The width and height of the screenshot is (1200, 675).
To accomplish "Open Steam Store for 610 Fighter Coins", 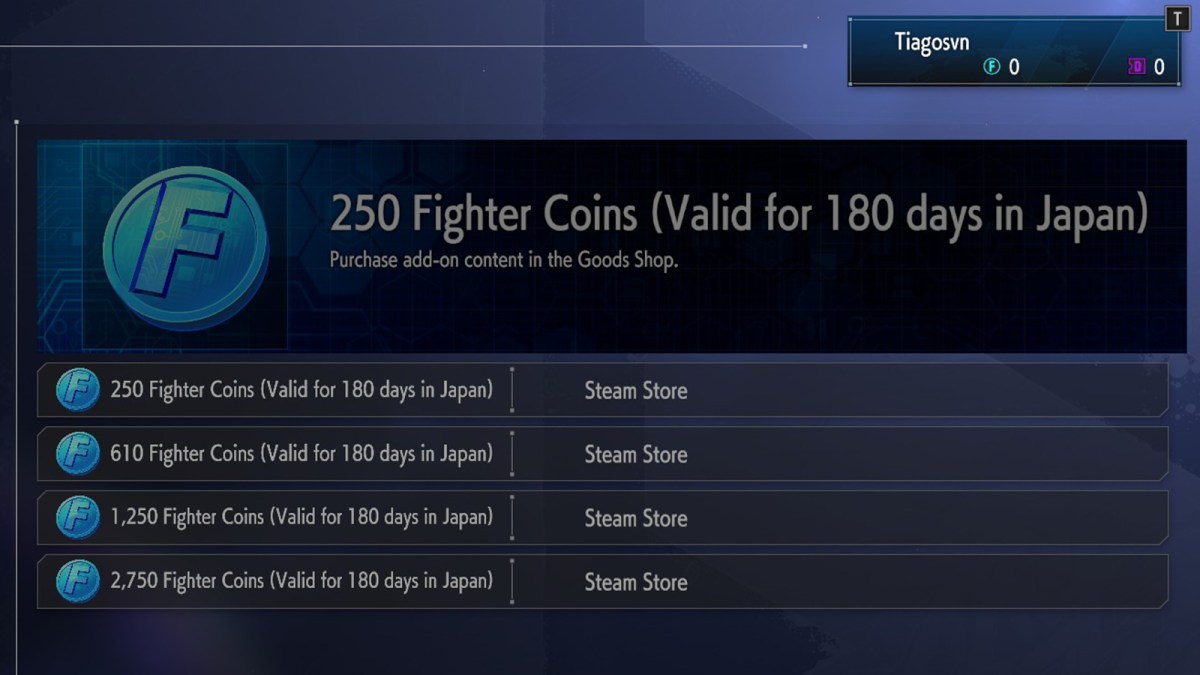I will 636,455.
